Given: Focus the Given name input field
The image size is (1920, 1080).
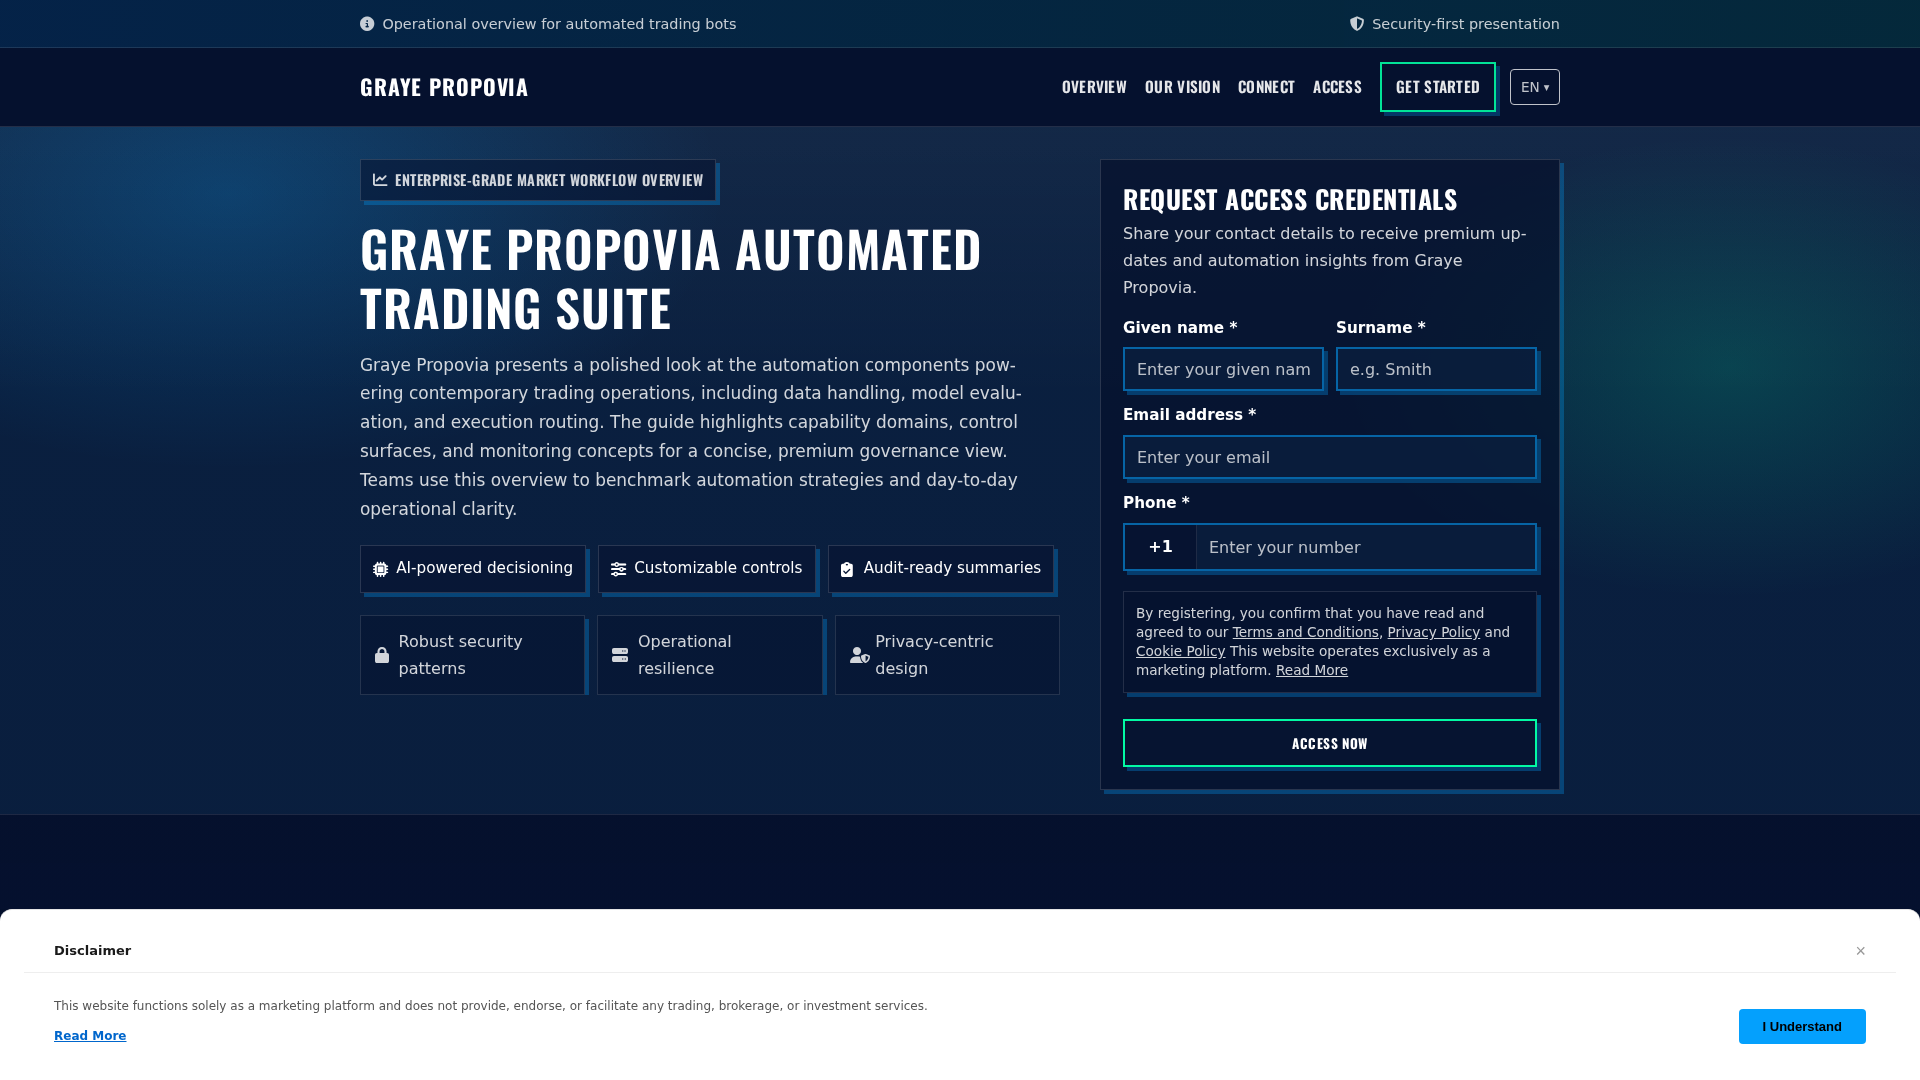Looking at the screenshot, I should tap(1223, 369).
